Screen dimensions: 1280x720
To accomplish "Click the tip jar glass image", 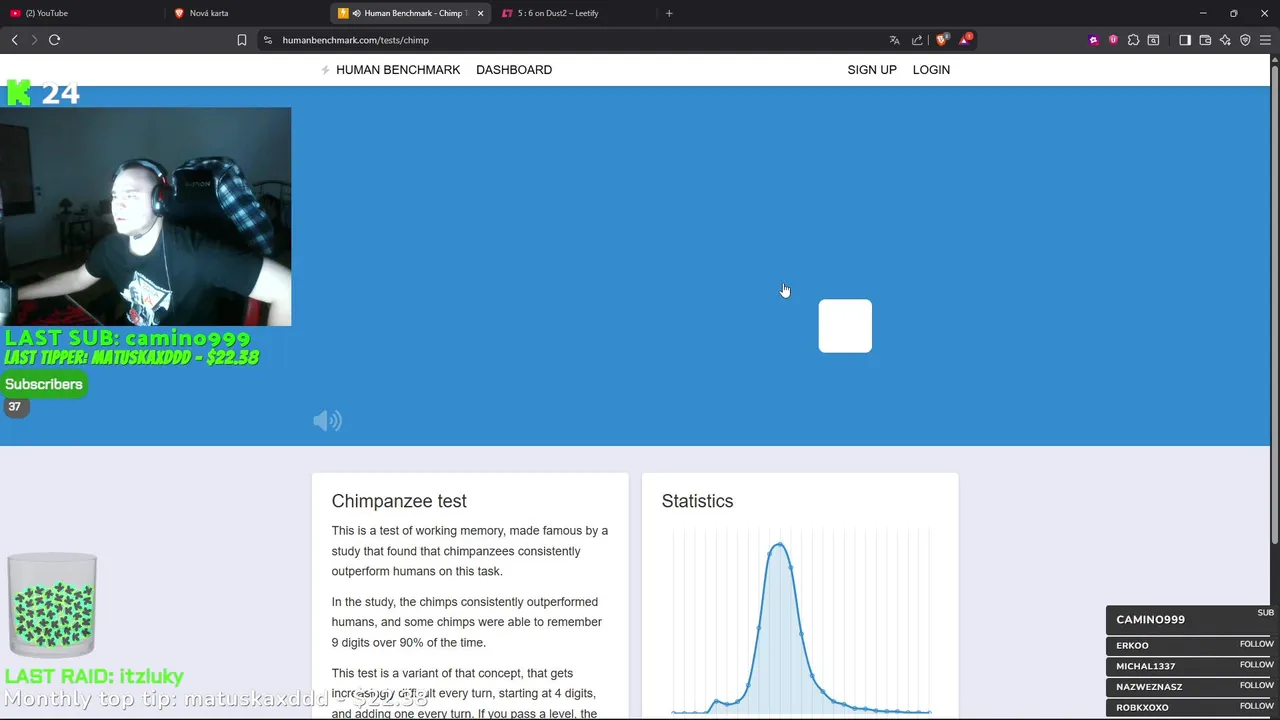I will 52,605.
